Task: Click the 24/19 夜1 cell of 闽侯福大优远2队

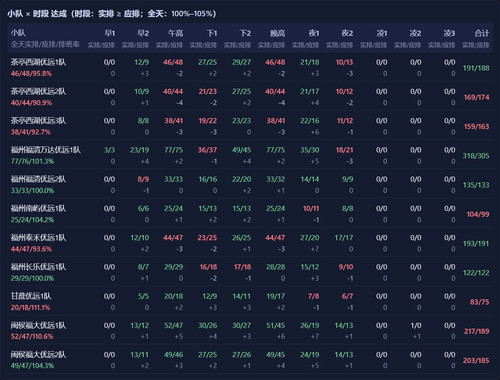Action: tap(310, 355)
